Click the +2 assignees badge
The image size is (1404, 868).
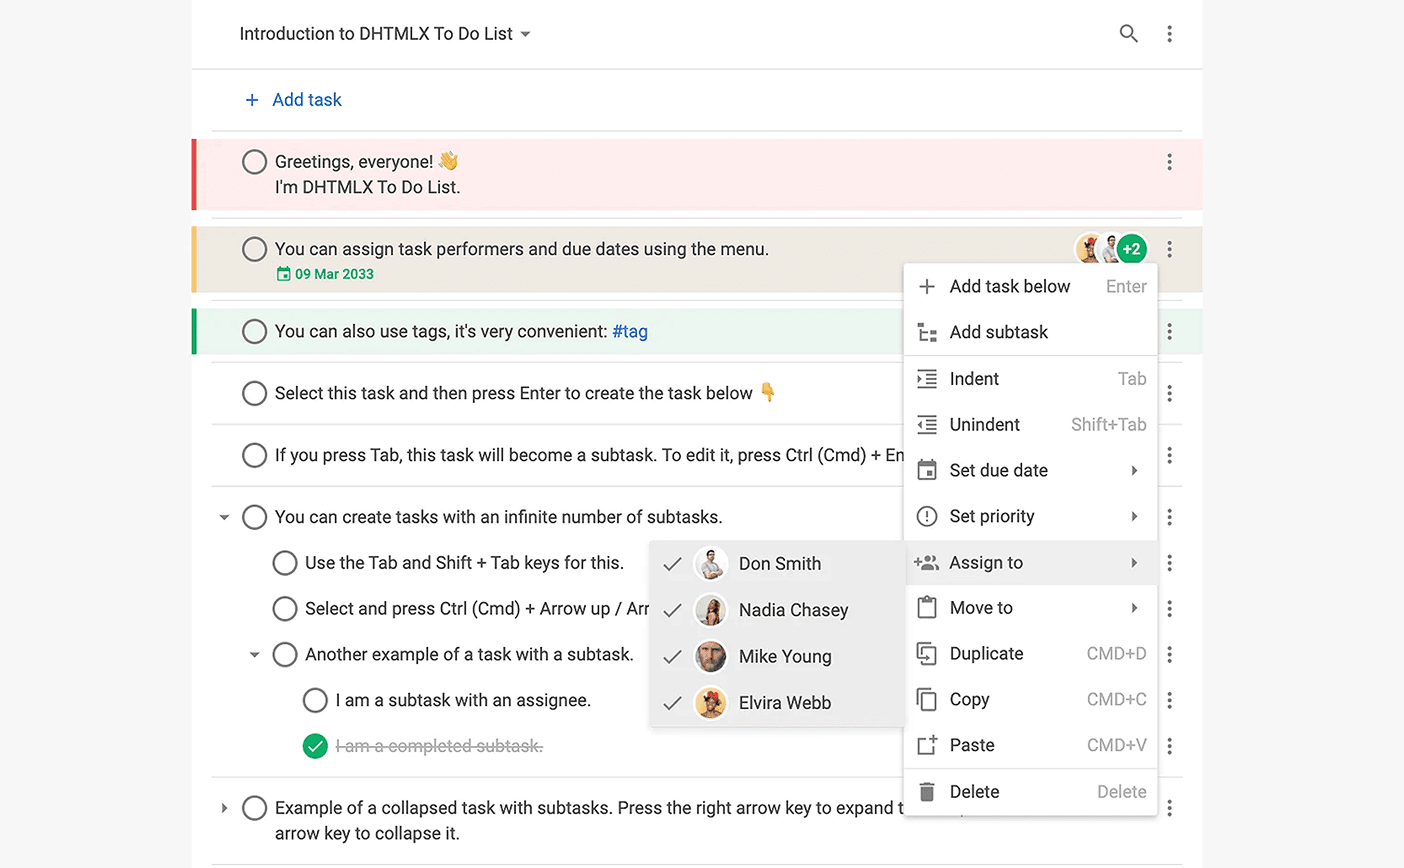[1131, 249]
